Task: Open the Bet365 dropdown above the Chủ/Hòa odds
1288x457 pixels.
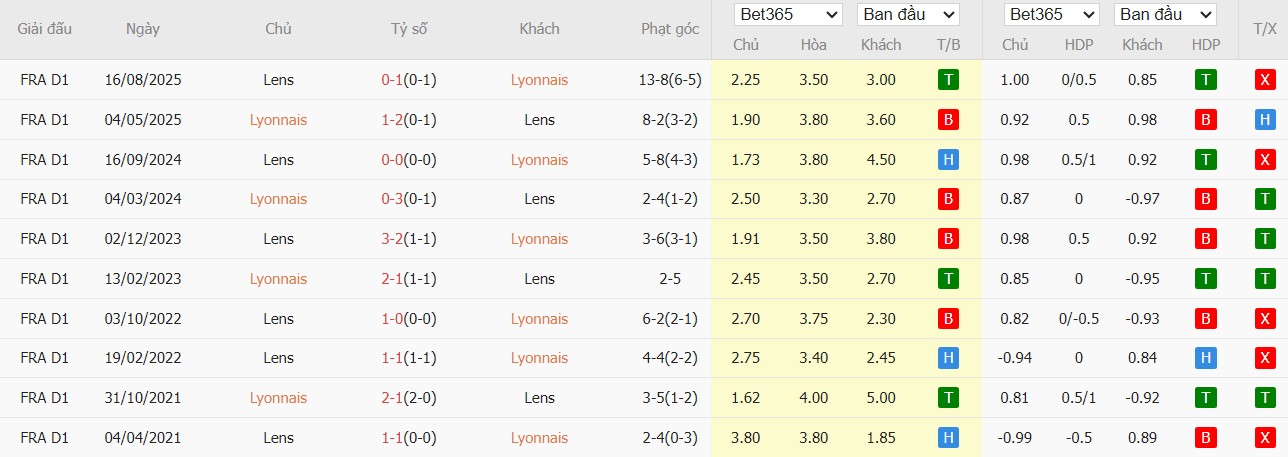Action: [788, 15]
